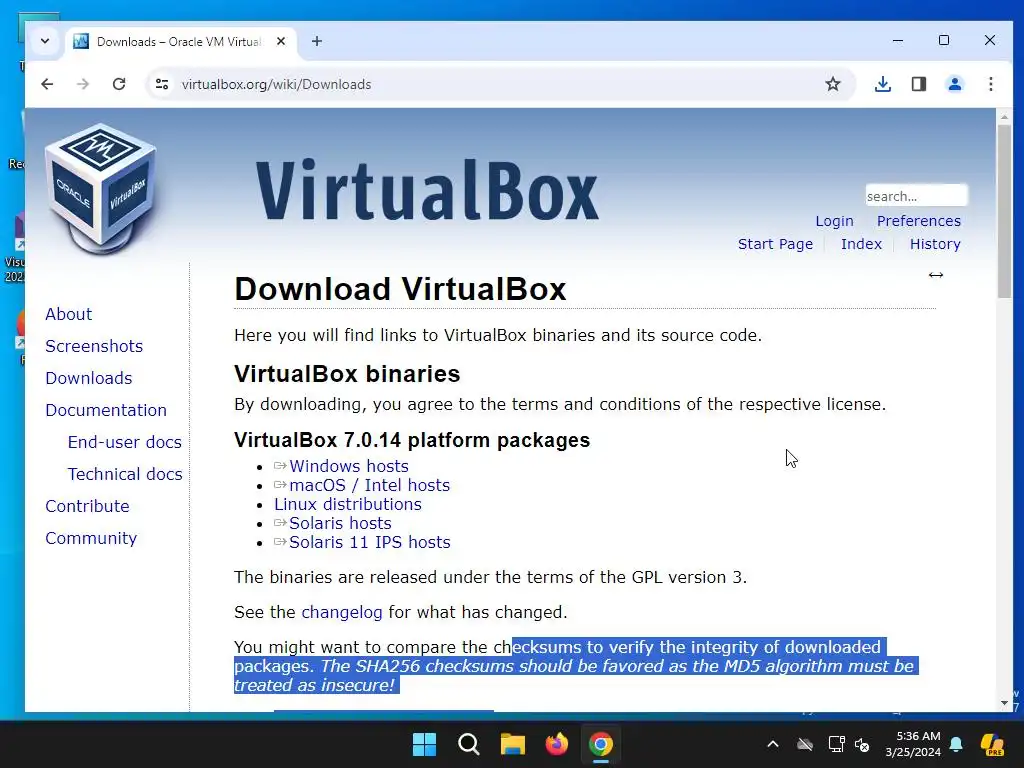This screenshot has width=1024, height=768.
Task: Open End-user docs link
Action: tap(125, 442)
